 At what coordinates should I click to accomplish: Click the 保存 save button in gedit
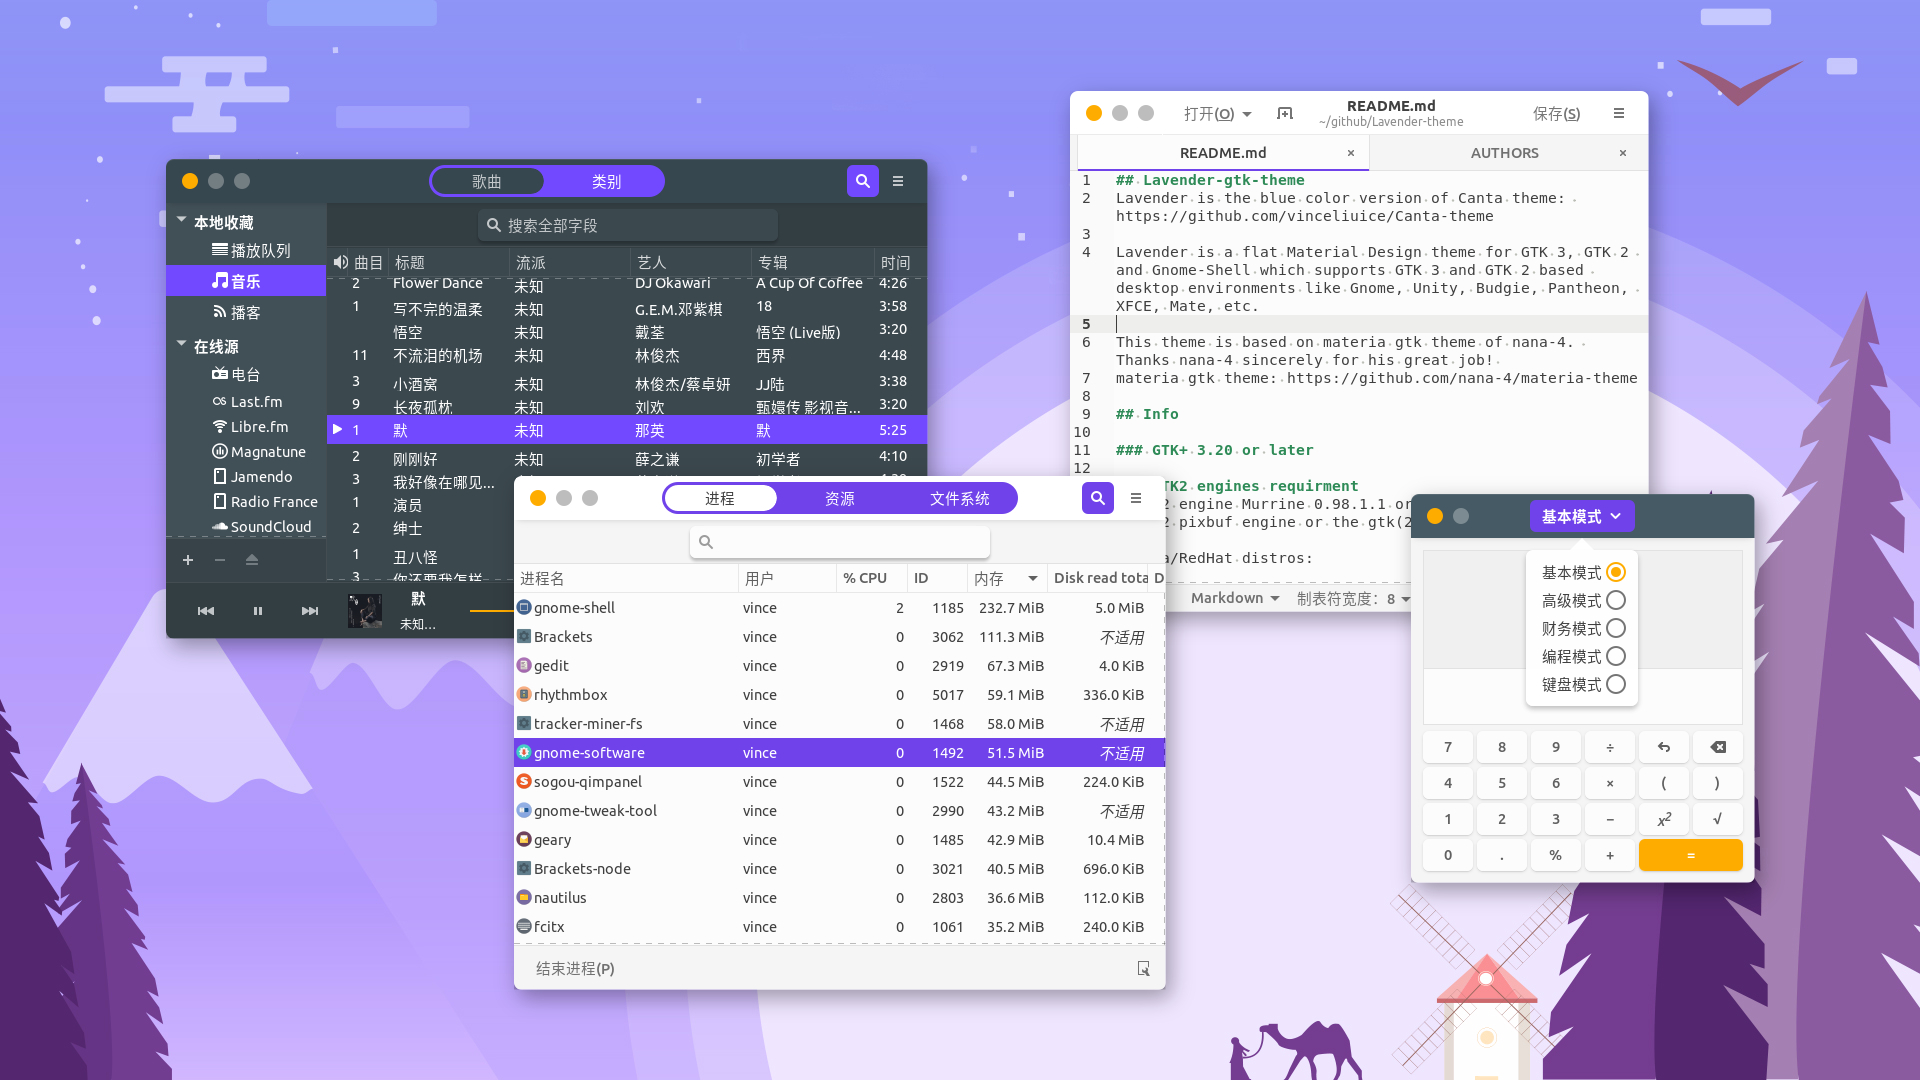click(1557, 114)
